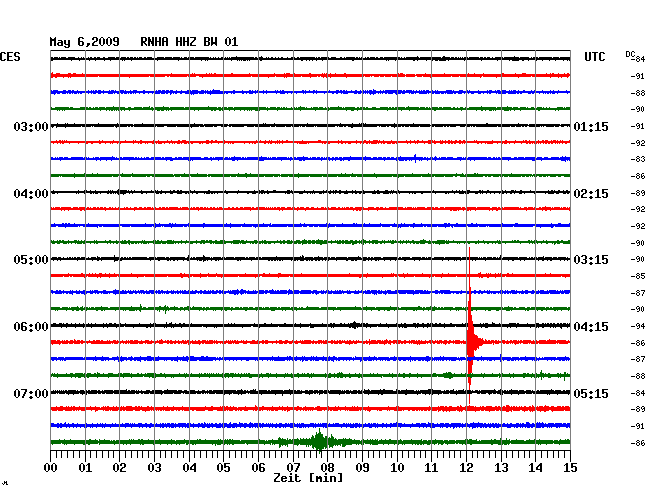Click the 05:00 left time label
Image resolution: width=650 pixels, height=494 pixels.
[31, 260]
